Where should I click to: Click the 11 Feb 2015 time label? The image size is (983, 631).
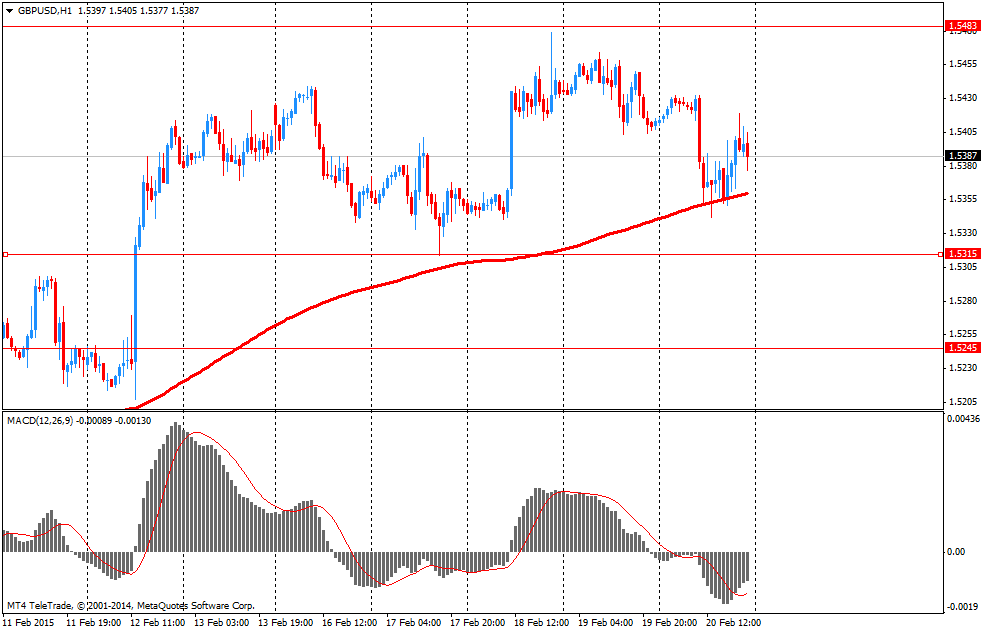coord(29,622)
